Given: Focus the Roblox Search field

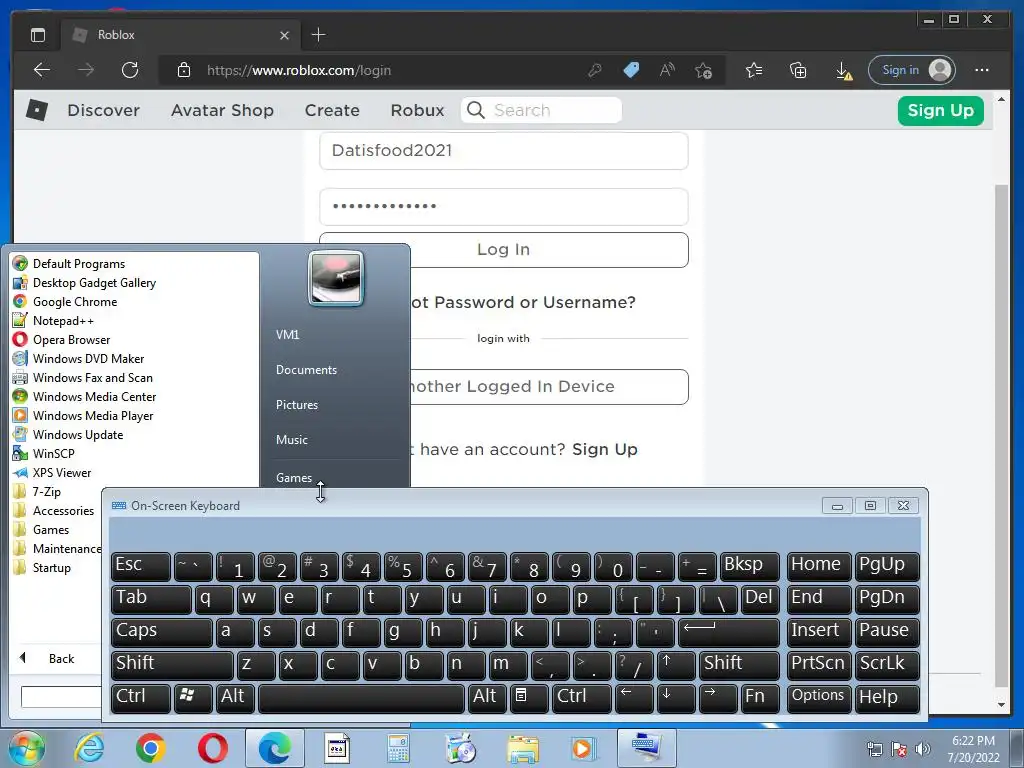Looking at the screenshot, I should click(541, 110).
